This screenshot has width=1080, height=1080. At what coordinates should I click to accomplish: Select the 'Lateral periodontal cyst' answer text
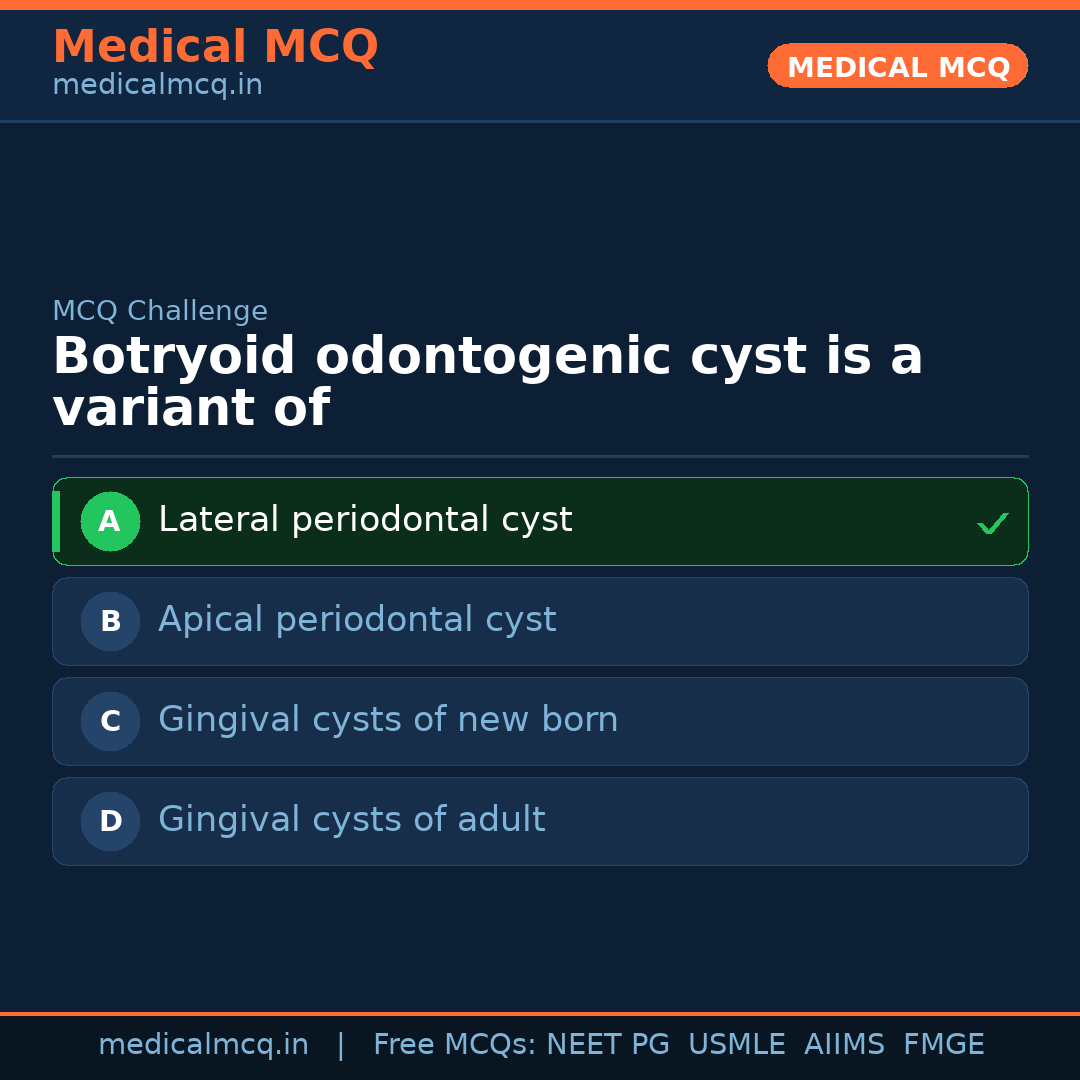click(x=365, y=520)
